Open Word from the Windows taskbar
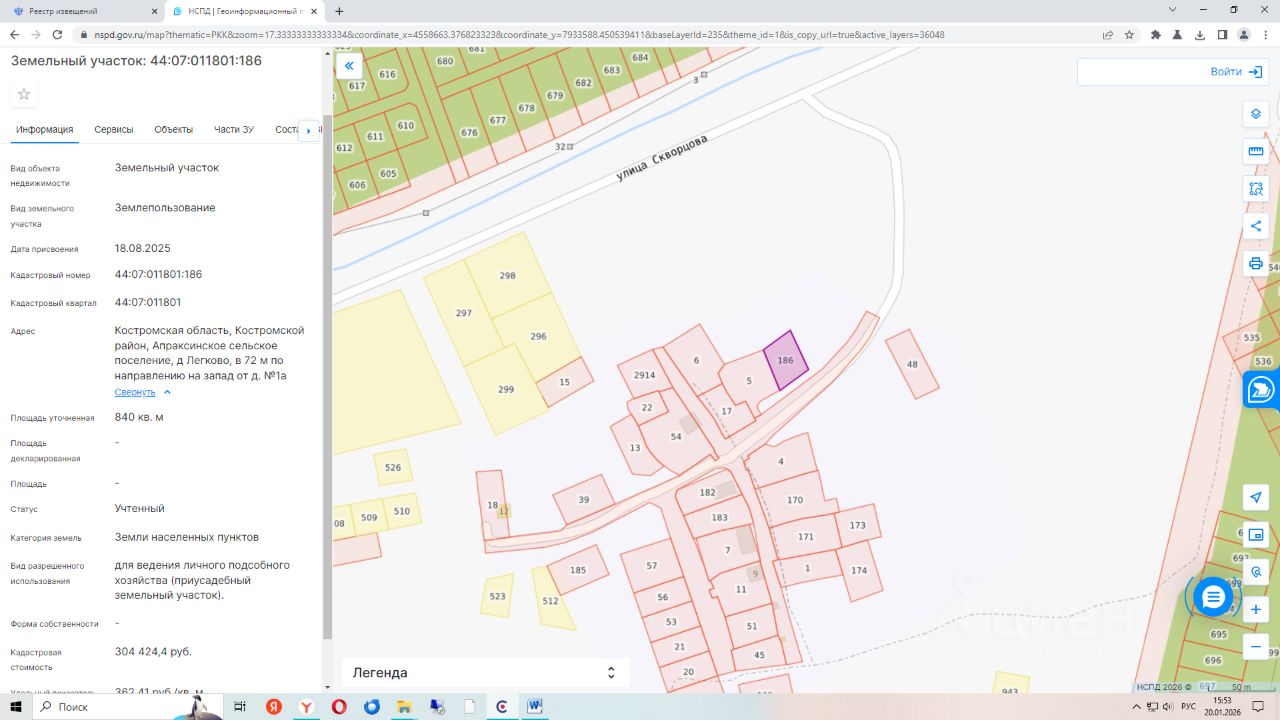The width and height of the screenshot is (1280, 720). [535, 706]
